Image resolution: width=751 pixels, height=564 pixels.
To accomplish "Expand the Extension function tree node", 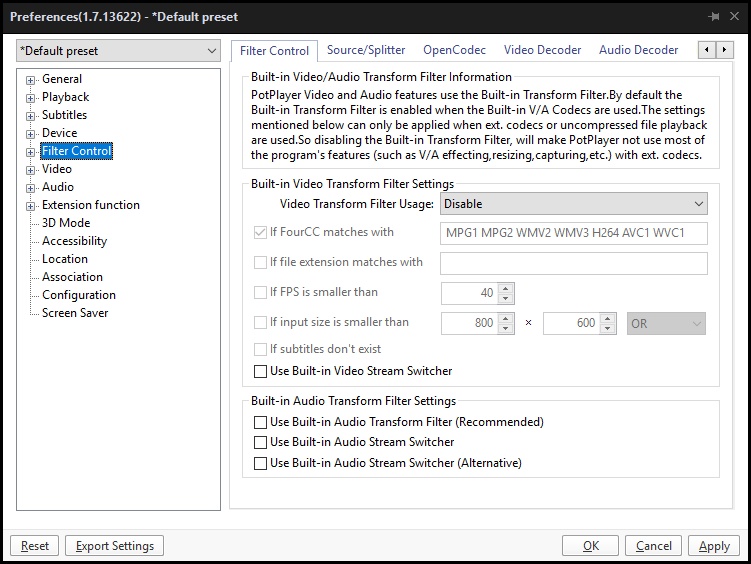I will tap(30, 206).
